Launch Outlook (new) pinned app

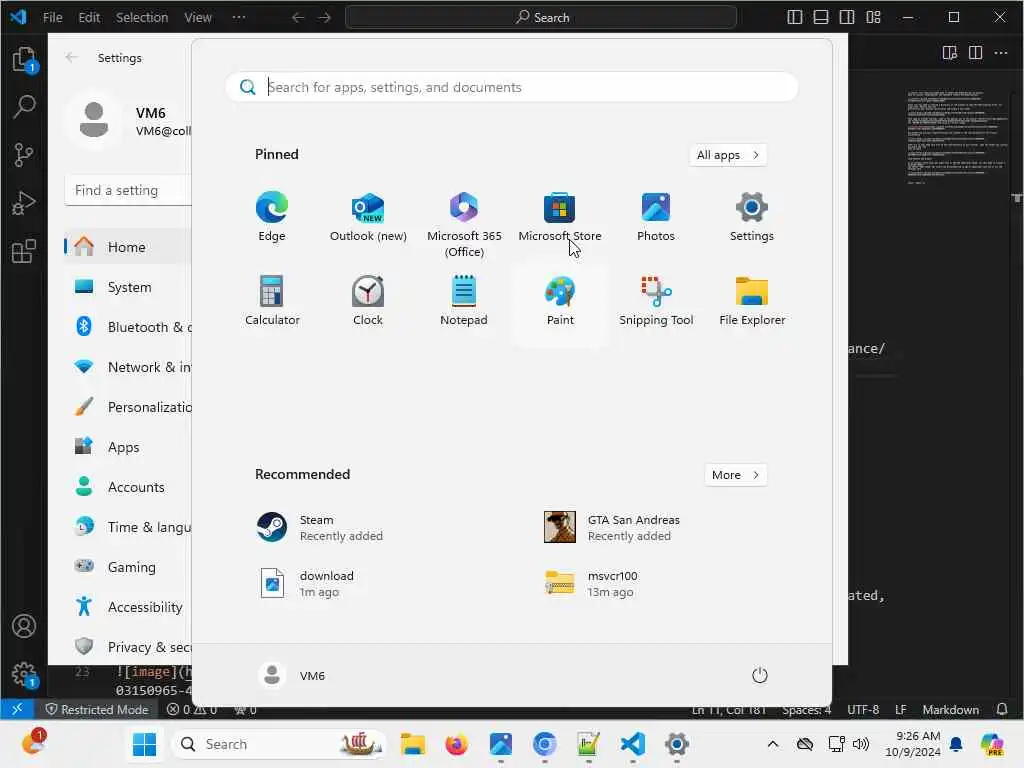click(368, 217)
